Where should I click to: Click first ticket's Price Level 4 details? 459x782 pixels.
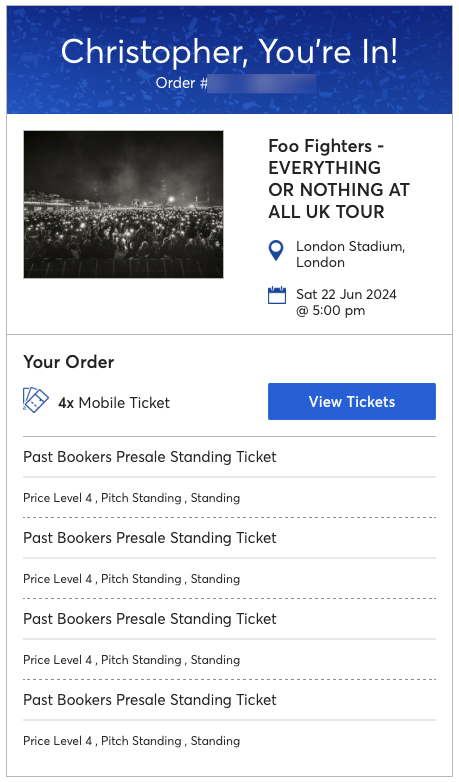coord(132,498)
